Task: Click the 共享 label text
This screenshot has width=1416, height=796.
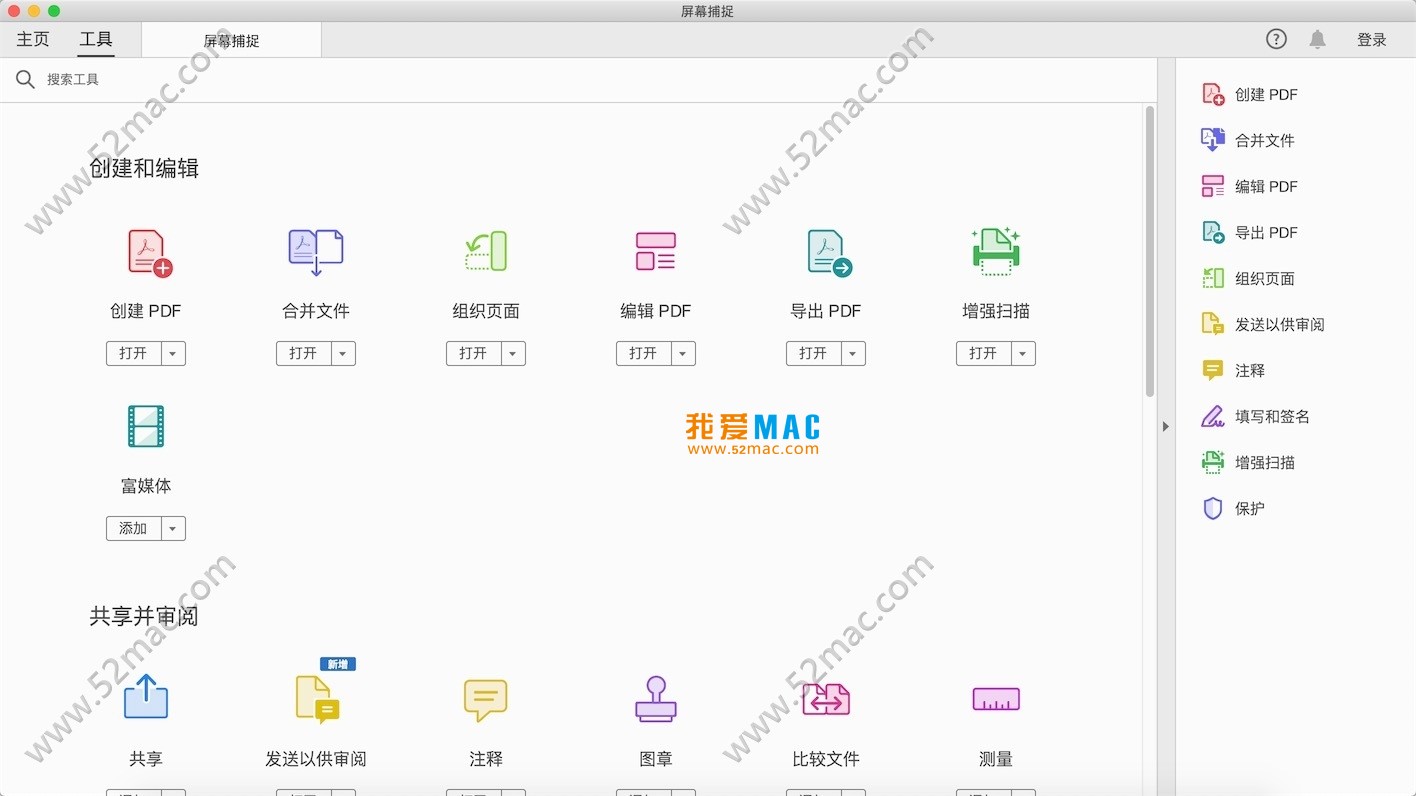Action: pos(146,759)
